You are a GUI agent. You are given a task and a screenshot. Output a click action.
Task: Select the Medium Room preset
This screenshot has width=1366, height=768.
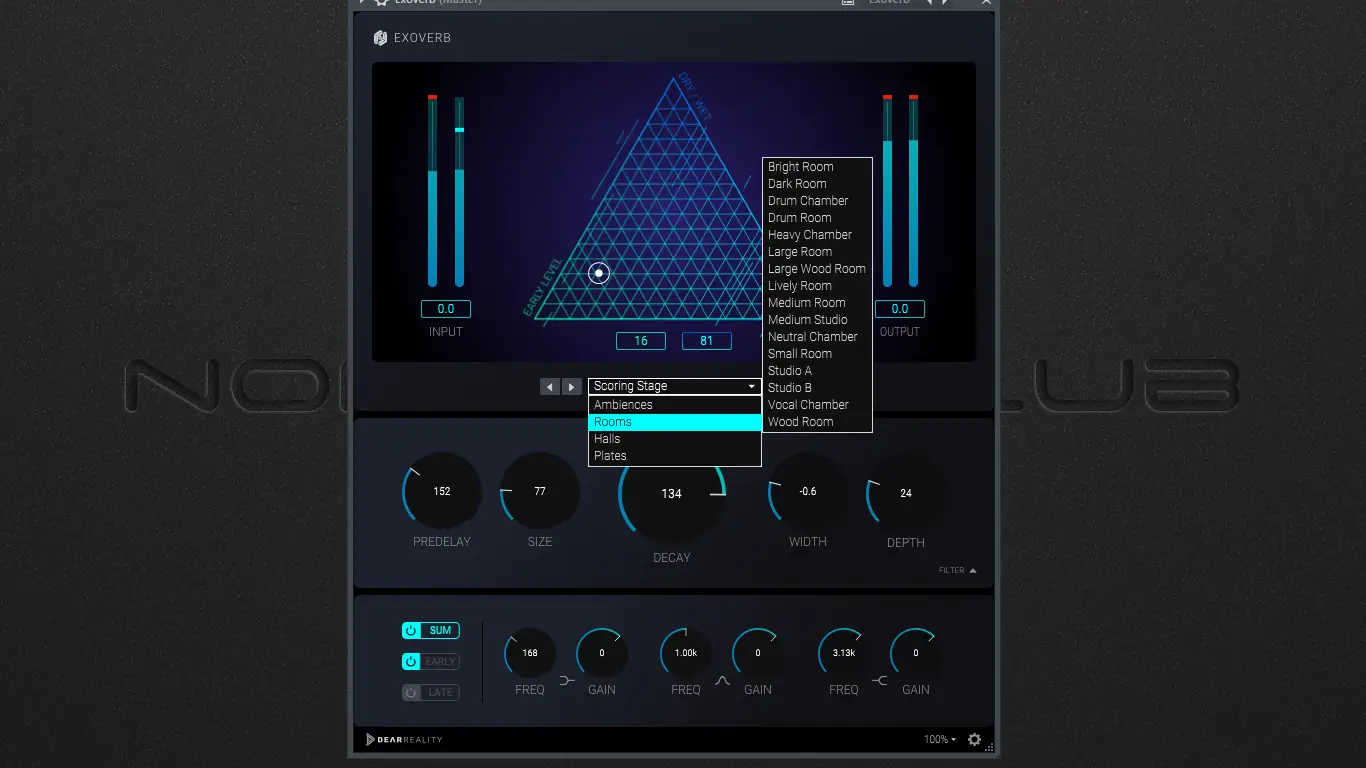pyautogui.click(x=817, y=303)
